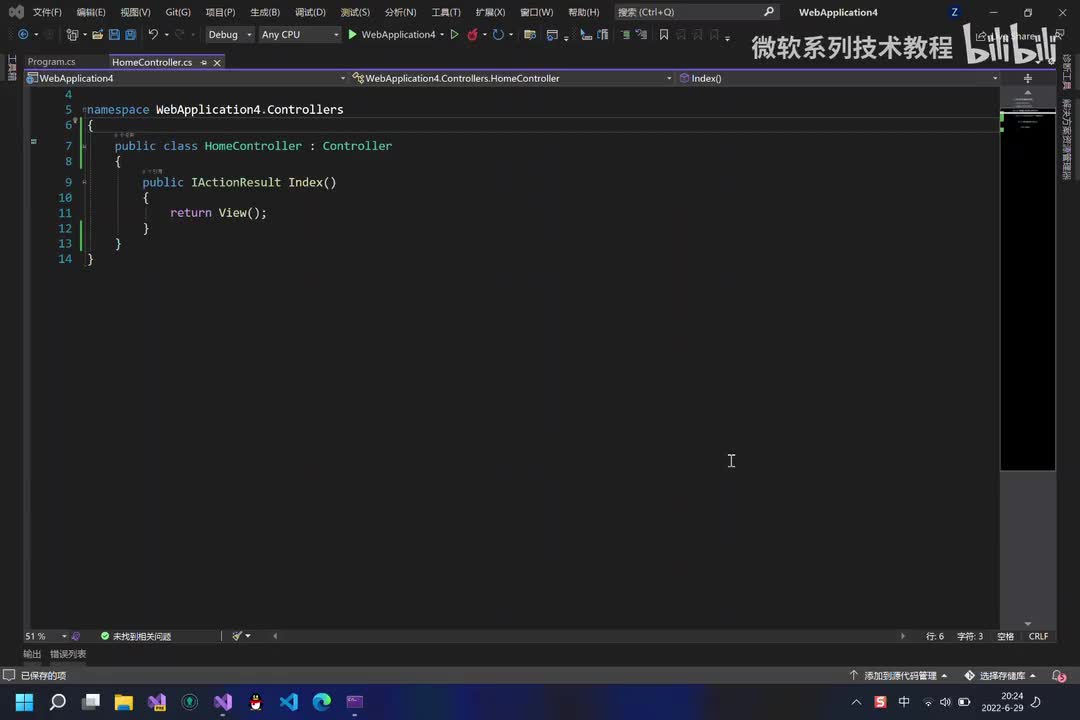
Task: Open the 项目(P) menu
Action: click(x=220, y=12)
